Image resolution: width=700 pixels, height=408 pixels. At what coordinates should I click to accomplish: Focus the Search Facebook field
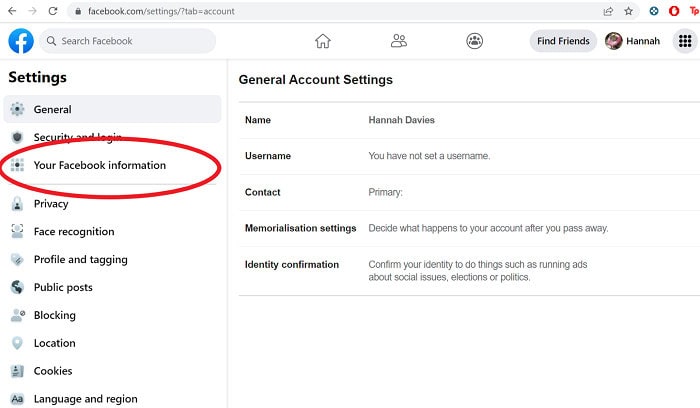point(128,41)
